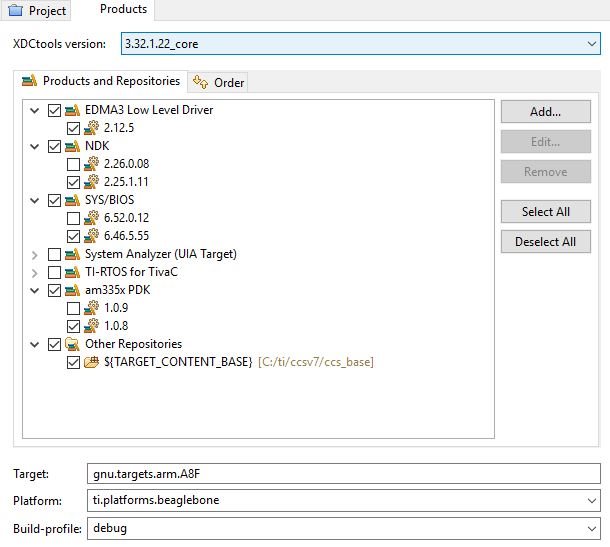This screenshot has width=610, height=547.
Task: Click the Select All button
Action: click(x=545, y=212)
